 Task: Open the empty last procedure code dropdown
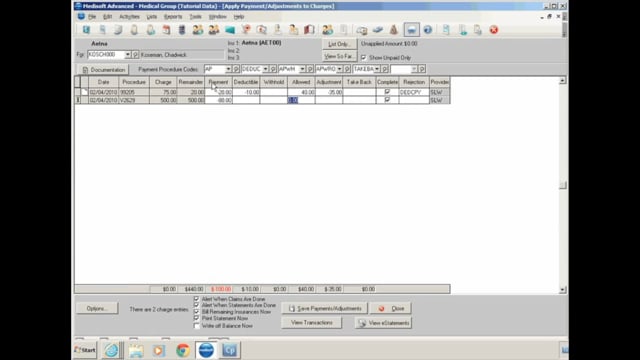pyautogui.click(x=414, y=69)
